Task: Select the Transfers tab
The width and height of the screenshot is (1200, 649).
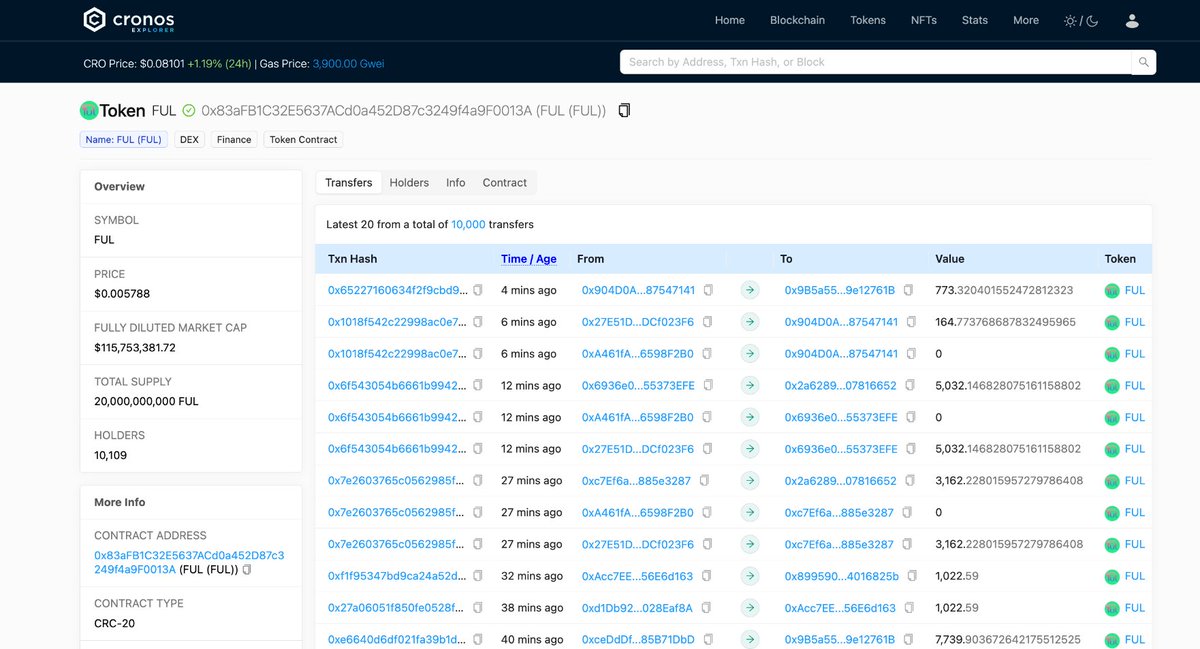Action: 348,182
